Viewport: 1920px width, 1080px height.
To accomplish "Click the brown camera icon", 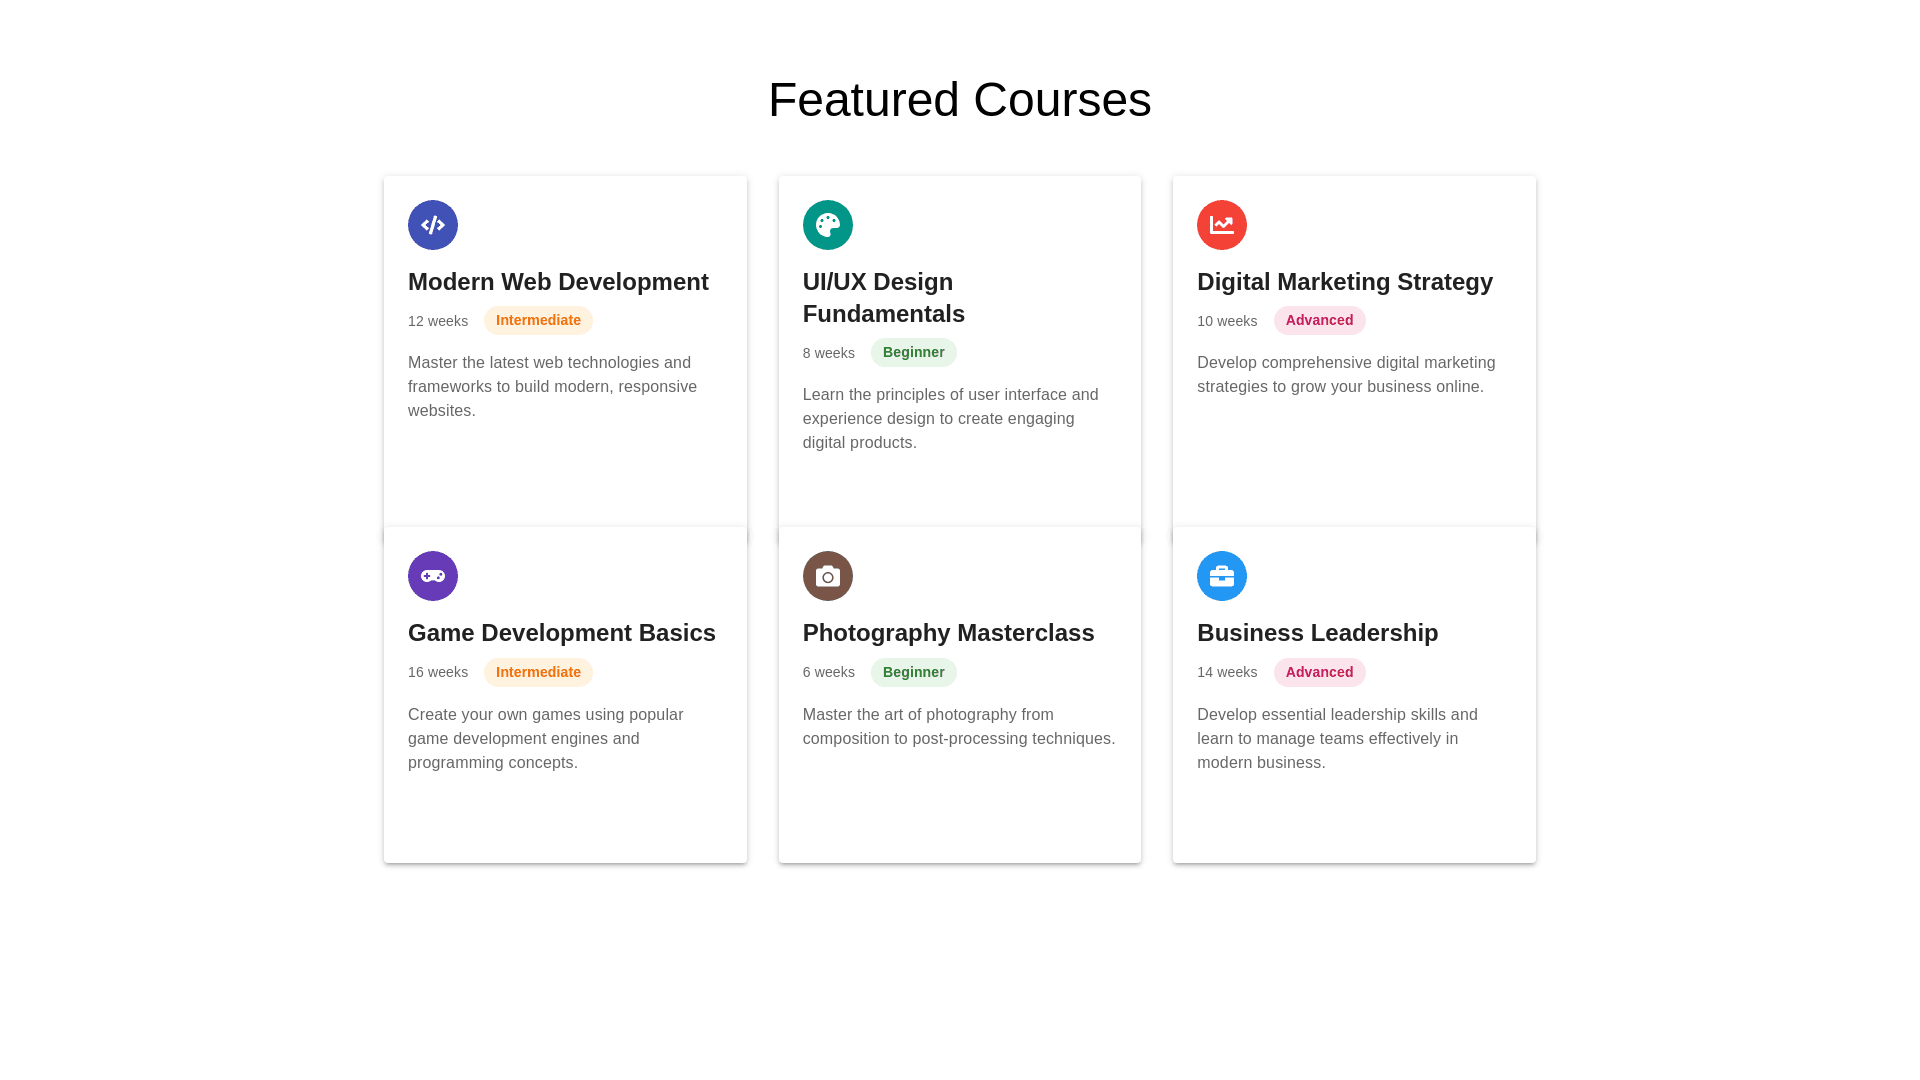I will pyautogui.click(x=828, y=576).
